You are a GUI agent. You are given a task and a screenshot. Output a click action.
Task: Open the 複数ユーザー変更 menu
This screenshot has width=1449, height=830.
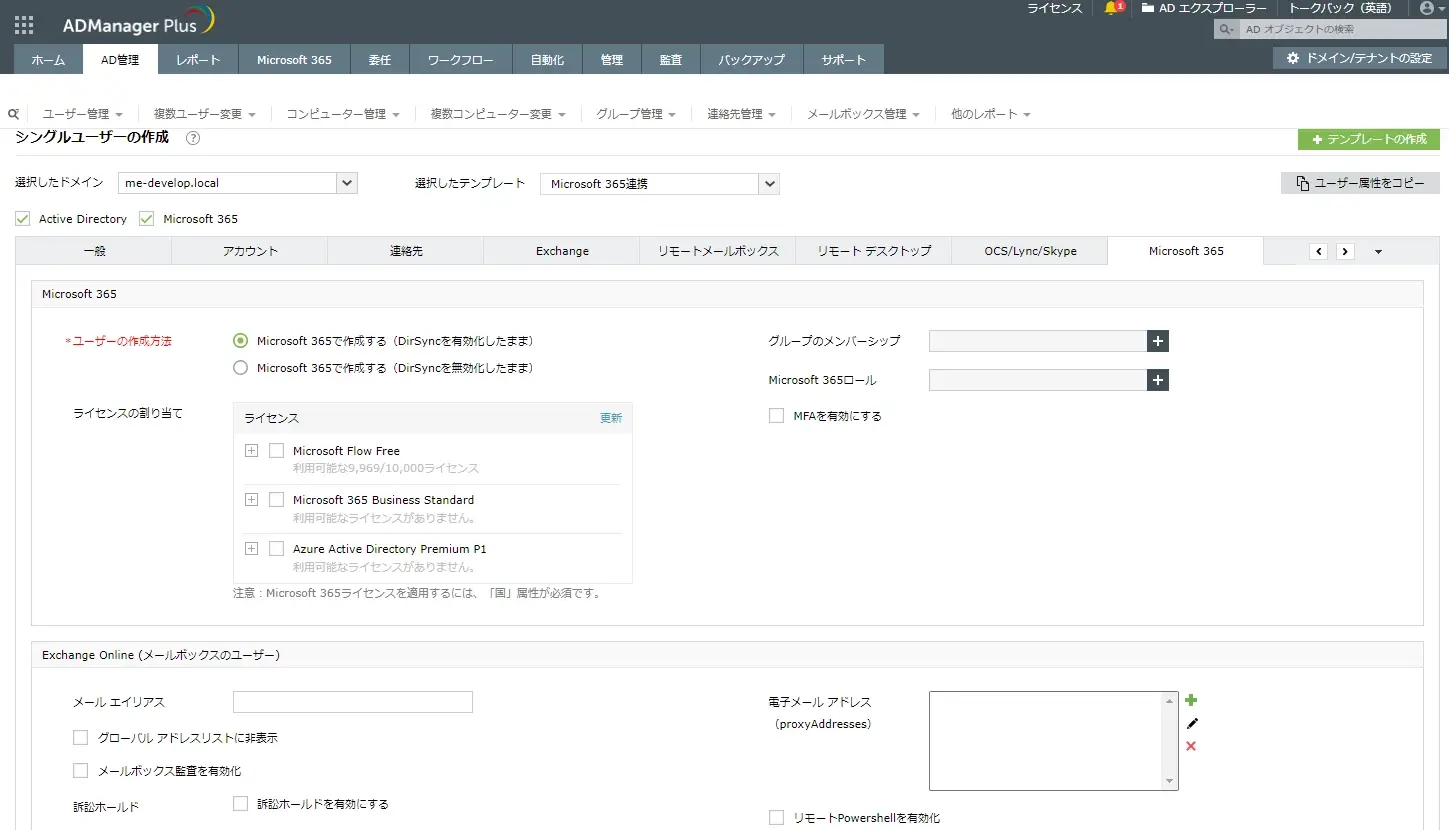205,114
